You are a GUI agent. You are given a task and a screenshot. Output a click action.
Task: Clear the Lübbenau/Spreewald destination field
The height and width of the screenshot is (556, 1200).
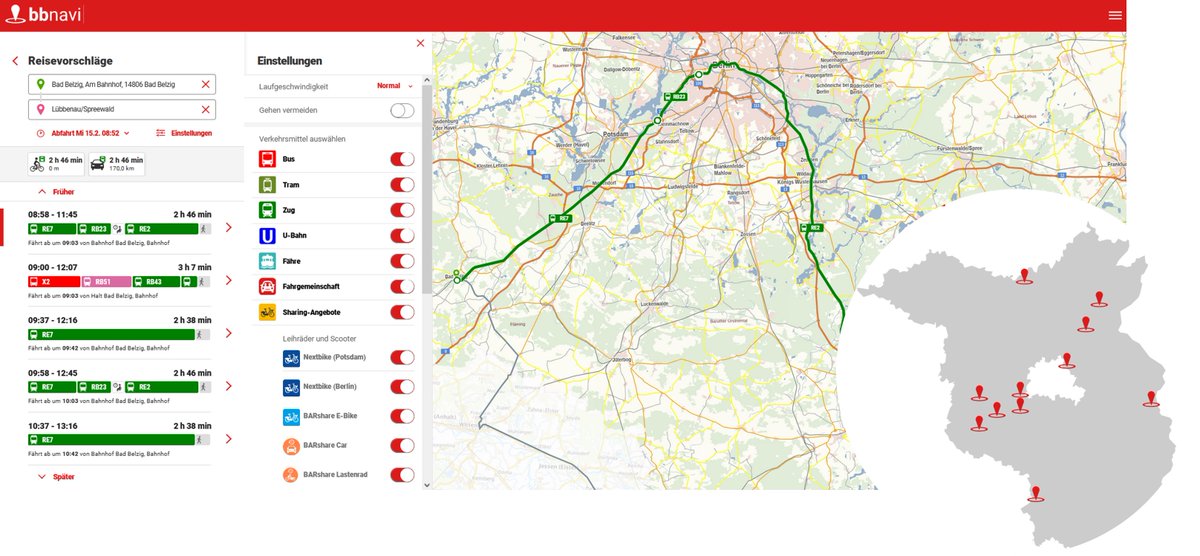point(206,109)
